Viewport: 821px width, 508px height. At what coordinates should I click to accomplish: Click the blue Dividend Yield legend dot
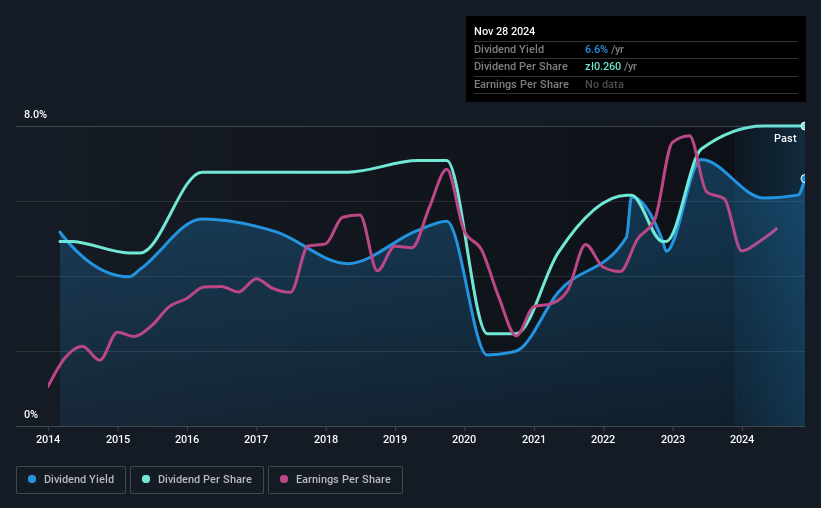[x=32, y=479]
